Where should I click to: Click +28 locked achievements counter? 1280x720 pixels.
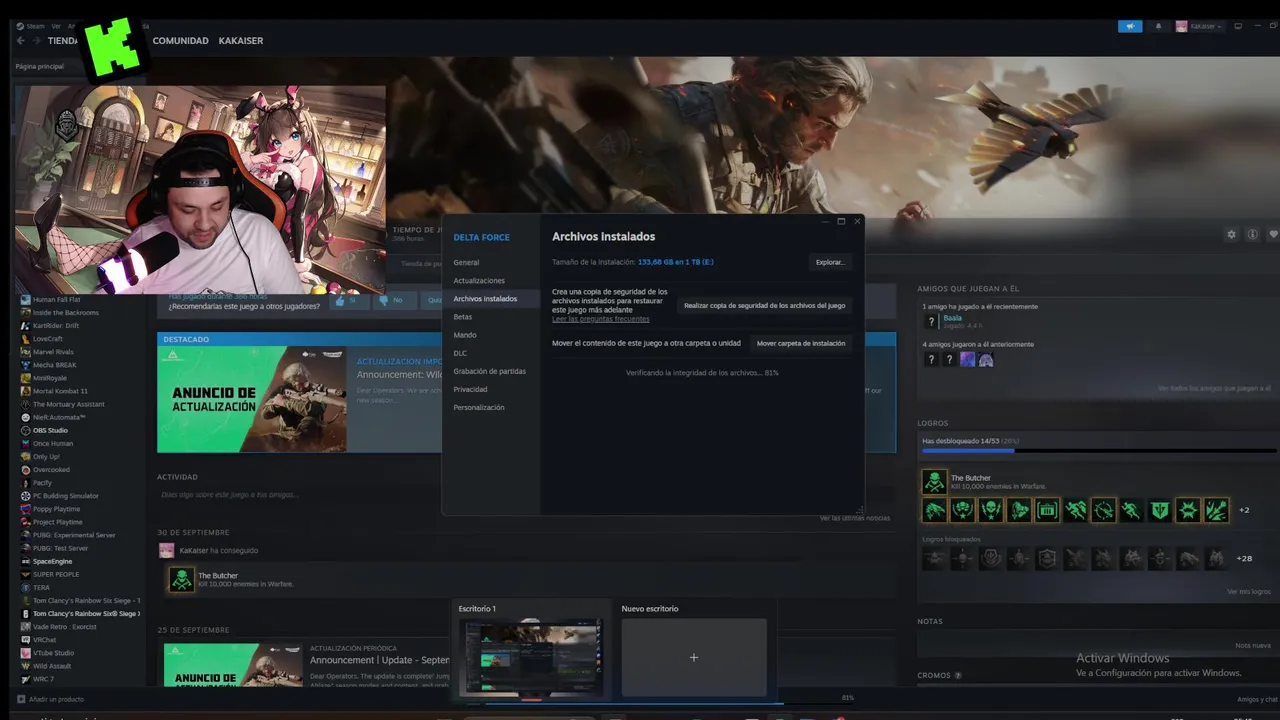tap(1245, 559)
